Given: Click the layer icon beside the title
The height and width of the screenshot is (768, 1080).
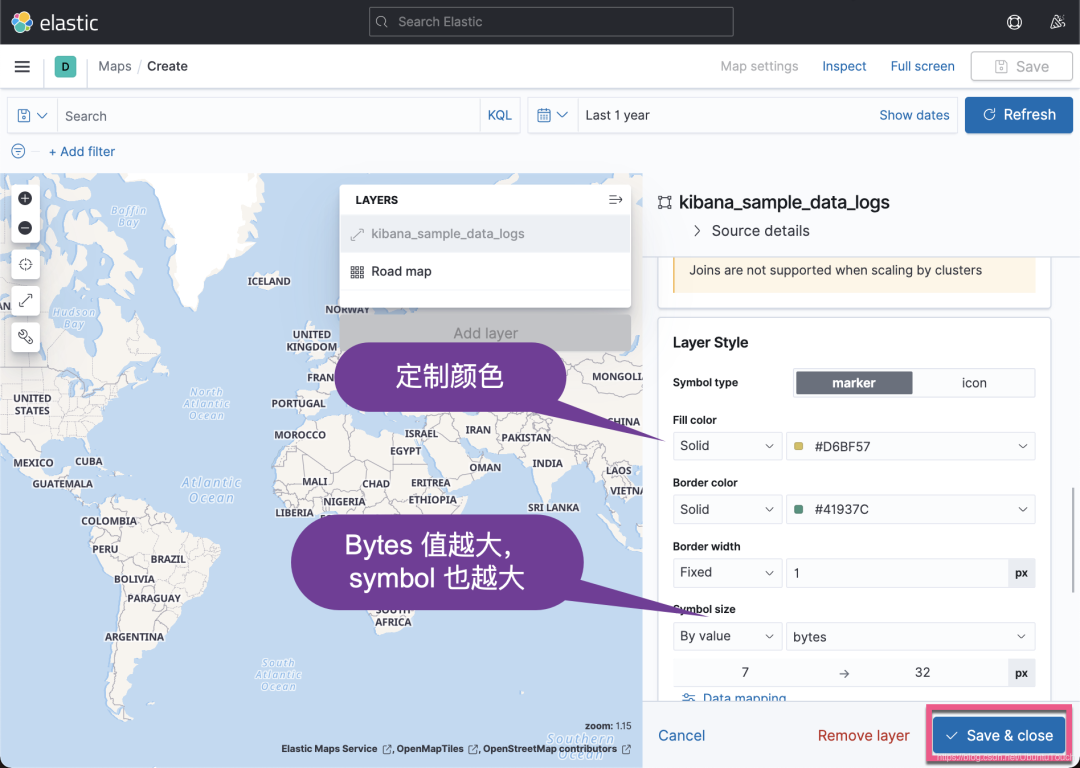Looking at the screenshot, I should 665,202.
